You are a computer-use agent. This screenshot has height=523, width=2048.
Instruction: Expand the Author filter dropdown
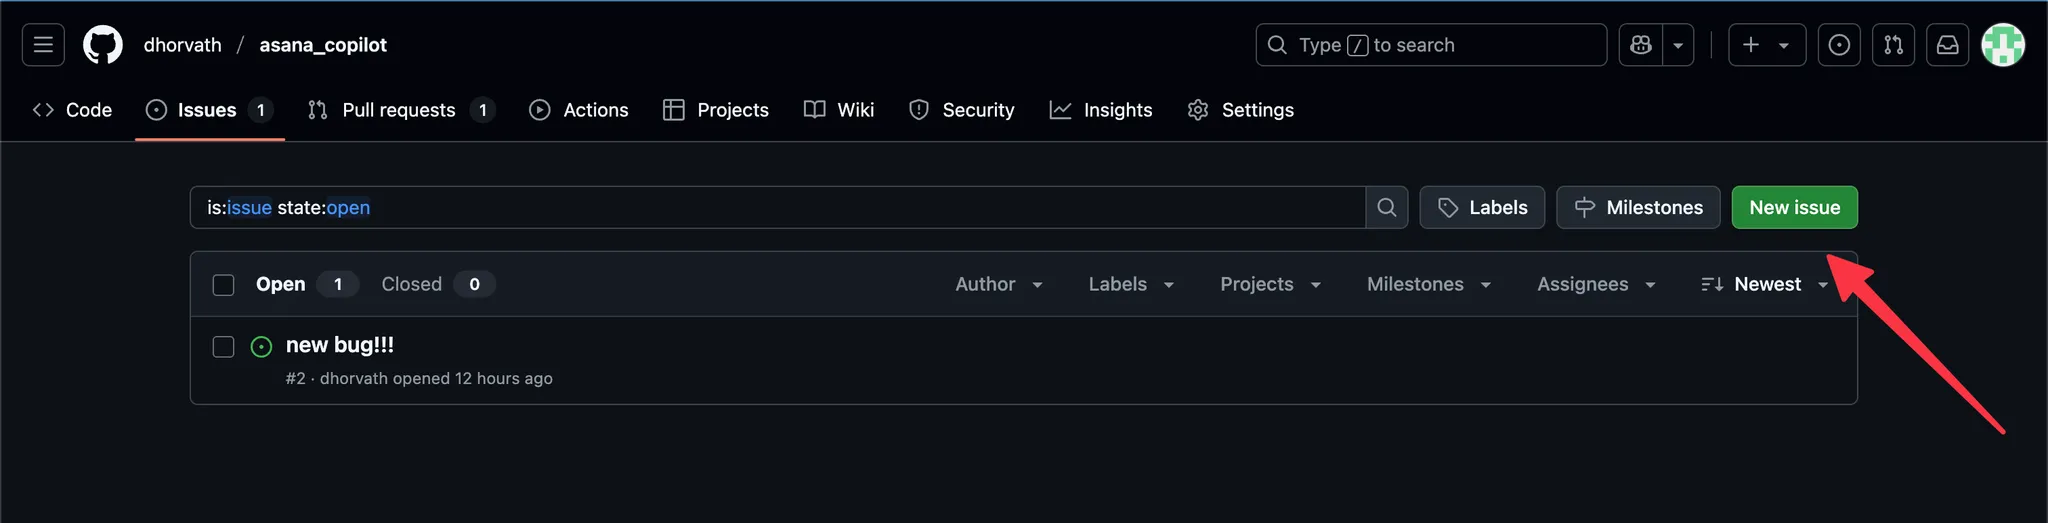[x=999, y=284]
